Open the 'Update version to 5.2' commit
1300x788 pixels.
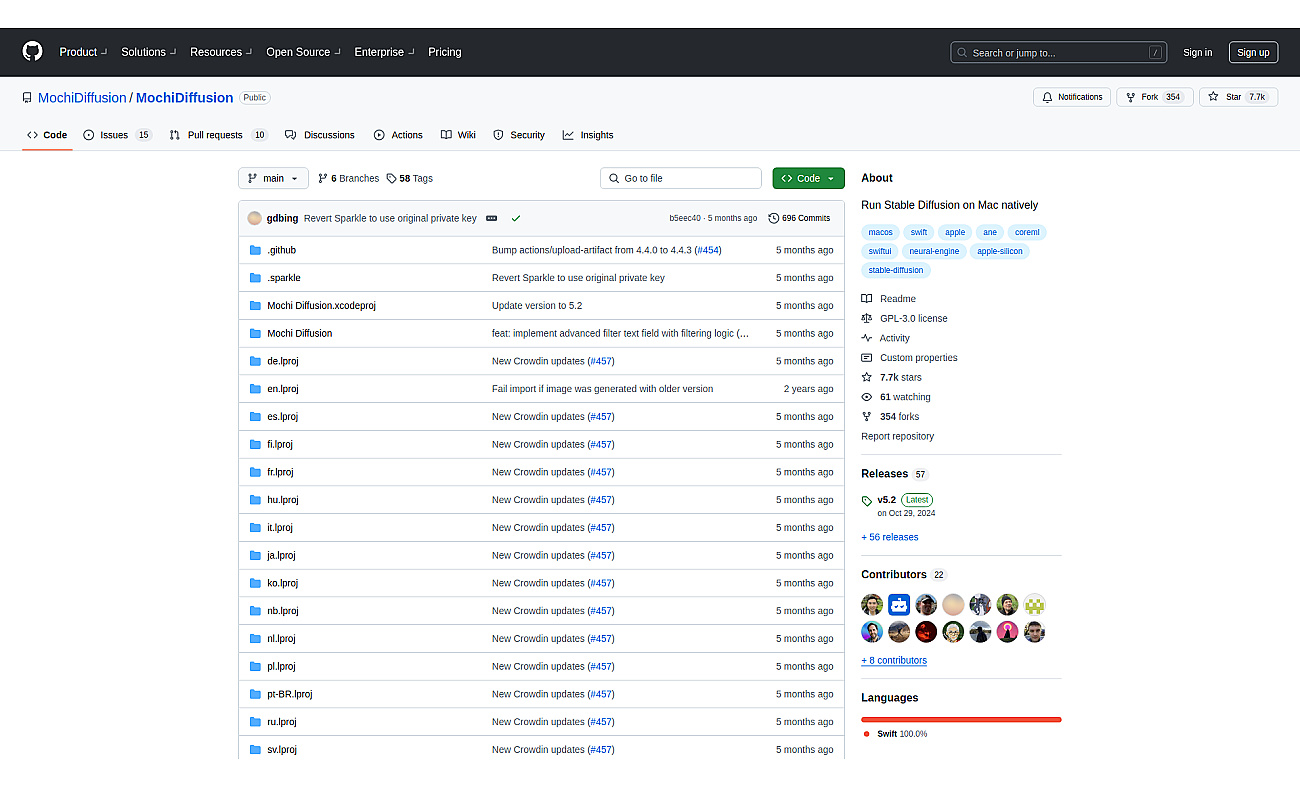click(537, 306)
